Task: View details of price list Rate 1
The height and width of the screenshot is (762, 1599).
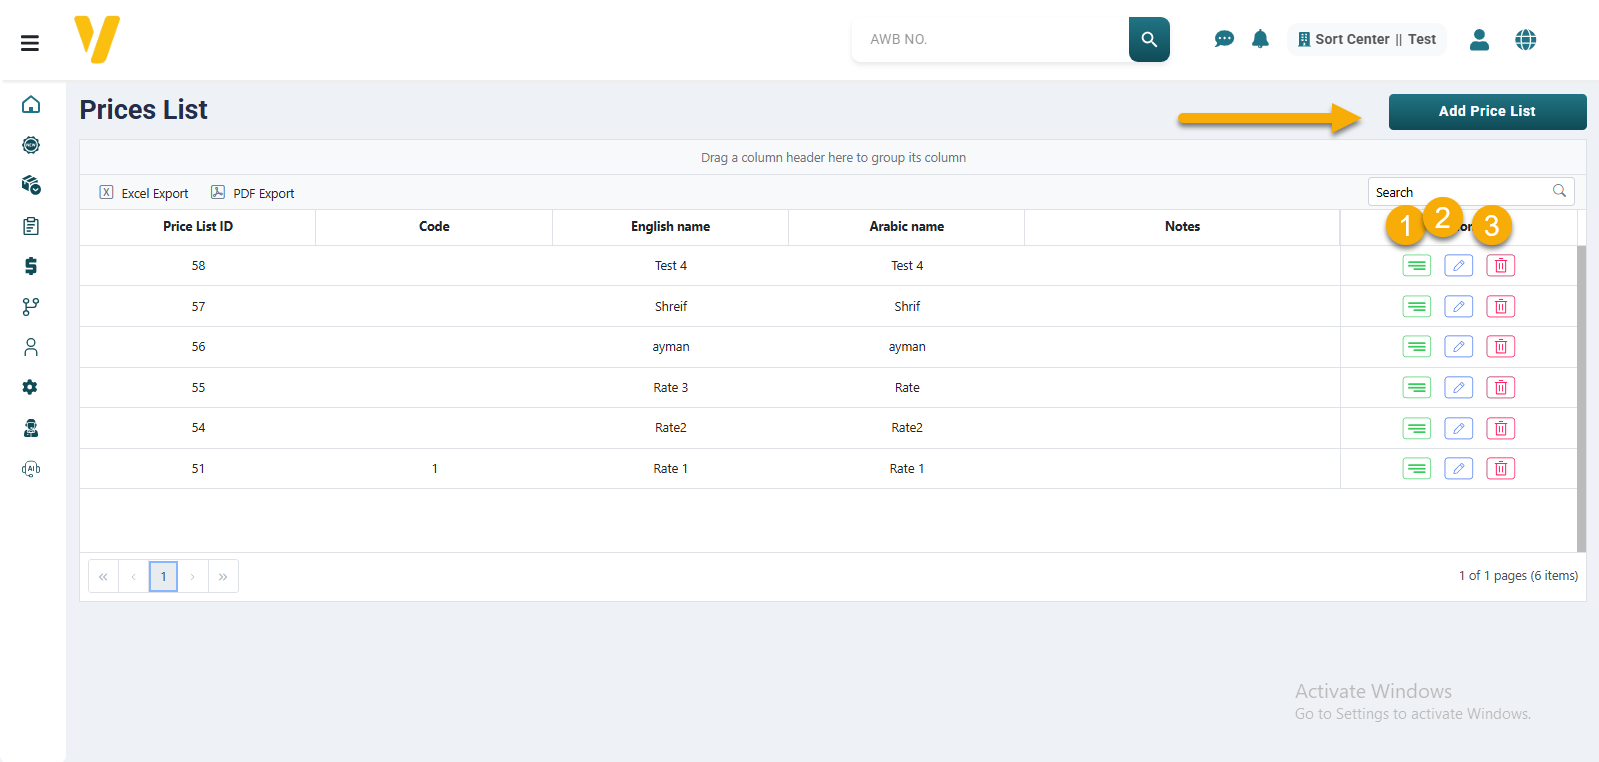Action: 1416,468
